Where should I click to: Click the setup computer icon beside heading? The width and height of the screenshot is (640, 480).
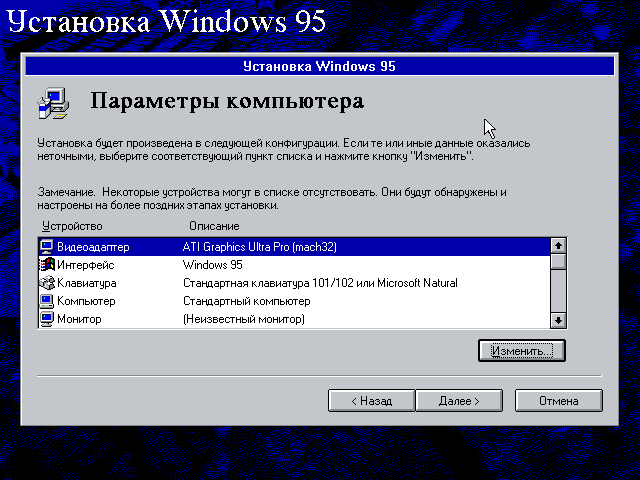tap(53, 103)
